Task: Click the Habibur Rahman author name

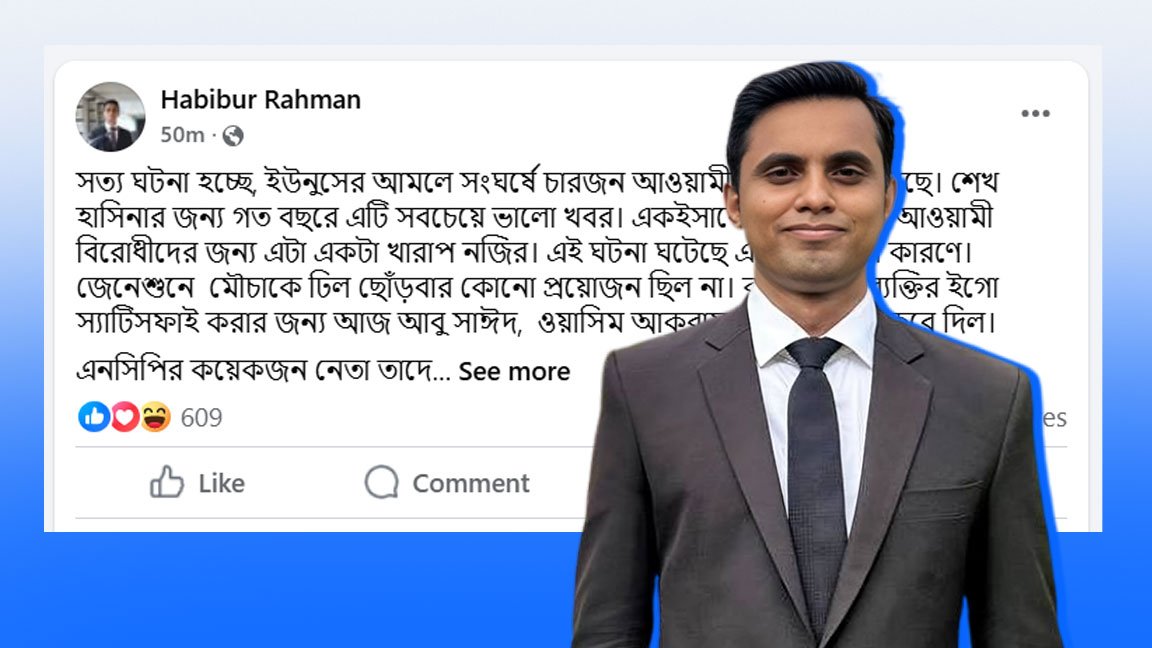Action: point(261,99)
